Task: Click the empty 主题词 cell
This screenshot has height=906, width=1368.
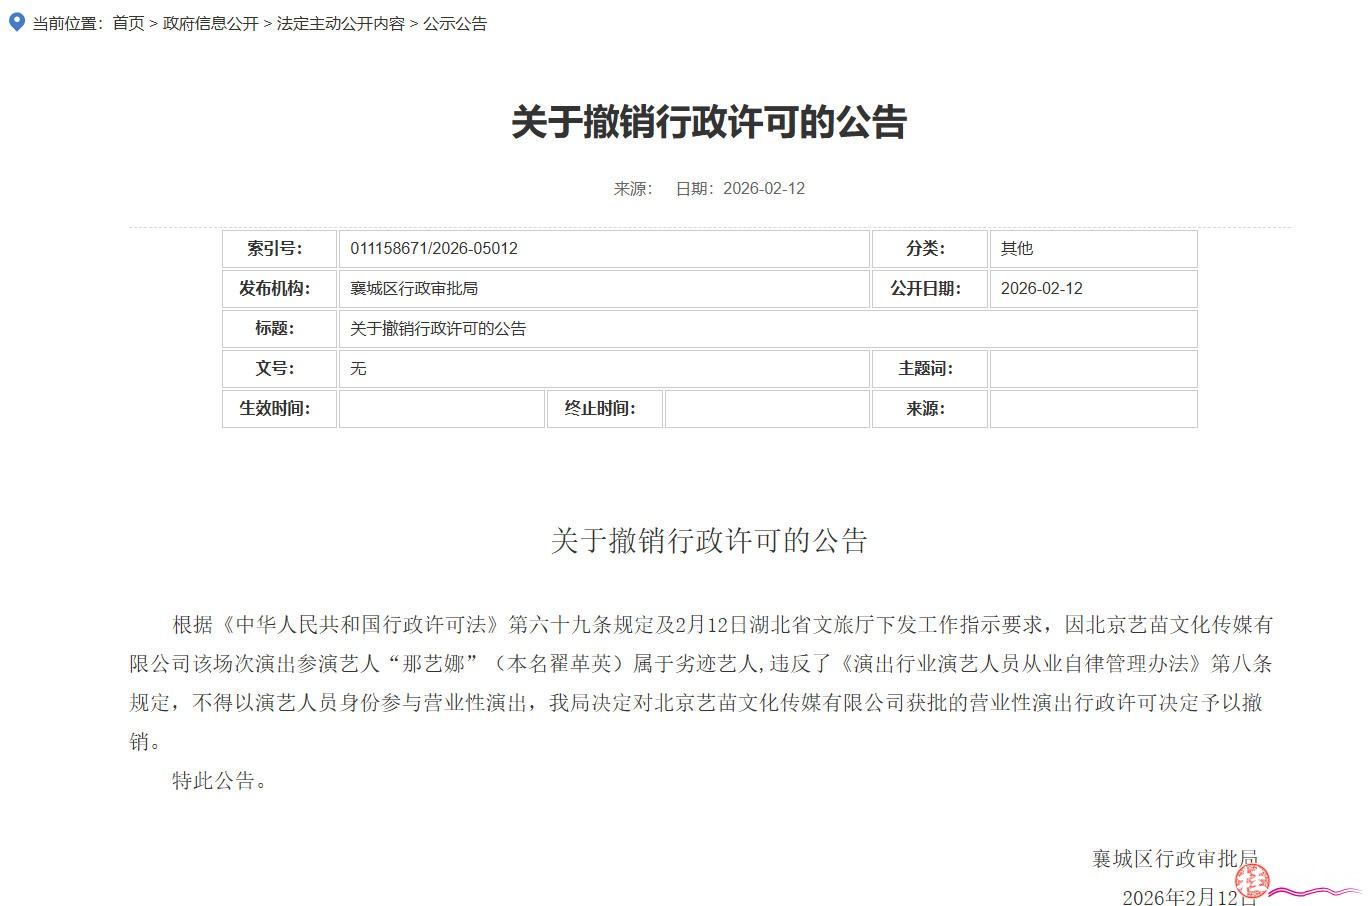Action: pos(1092,369)
